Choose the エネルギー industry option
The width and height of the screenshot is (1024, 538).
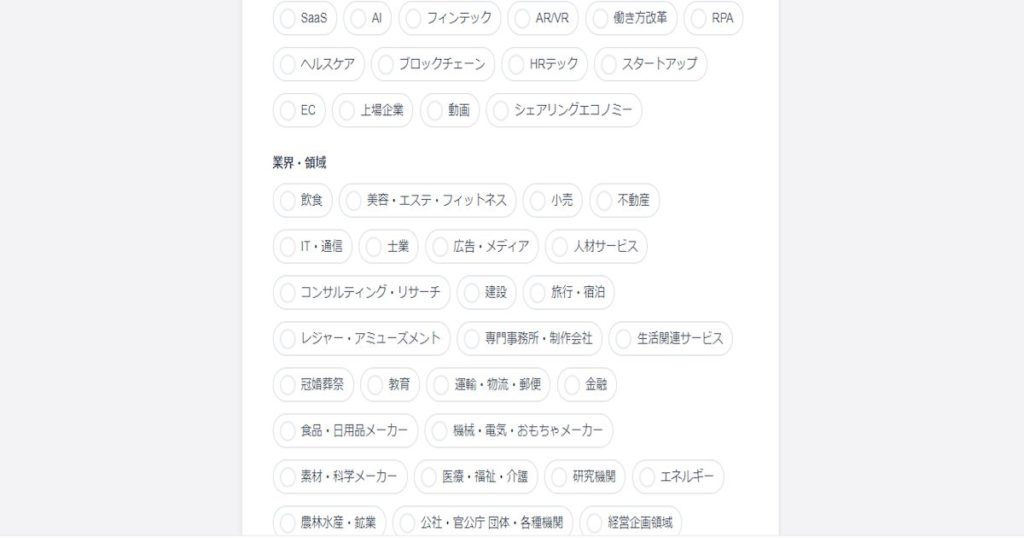(x=677, y=476)
